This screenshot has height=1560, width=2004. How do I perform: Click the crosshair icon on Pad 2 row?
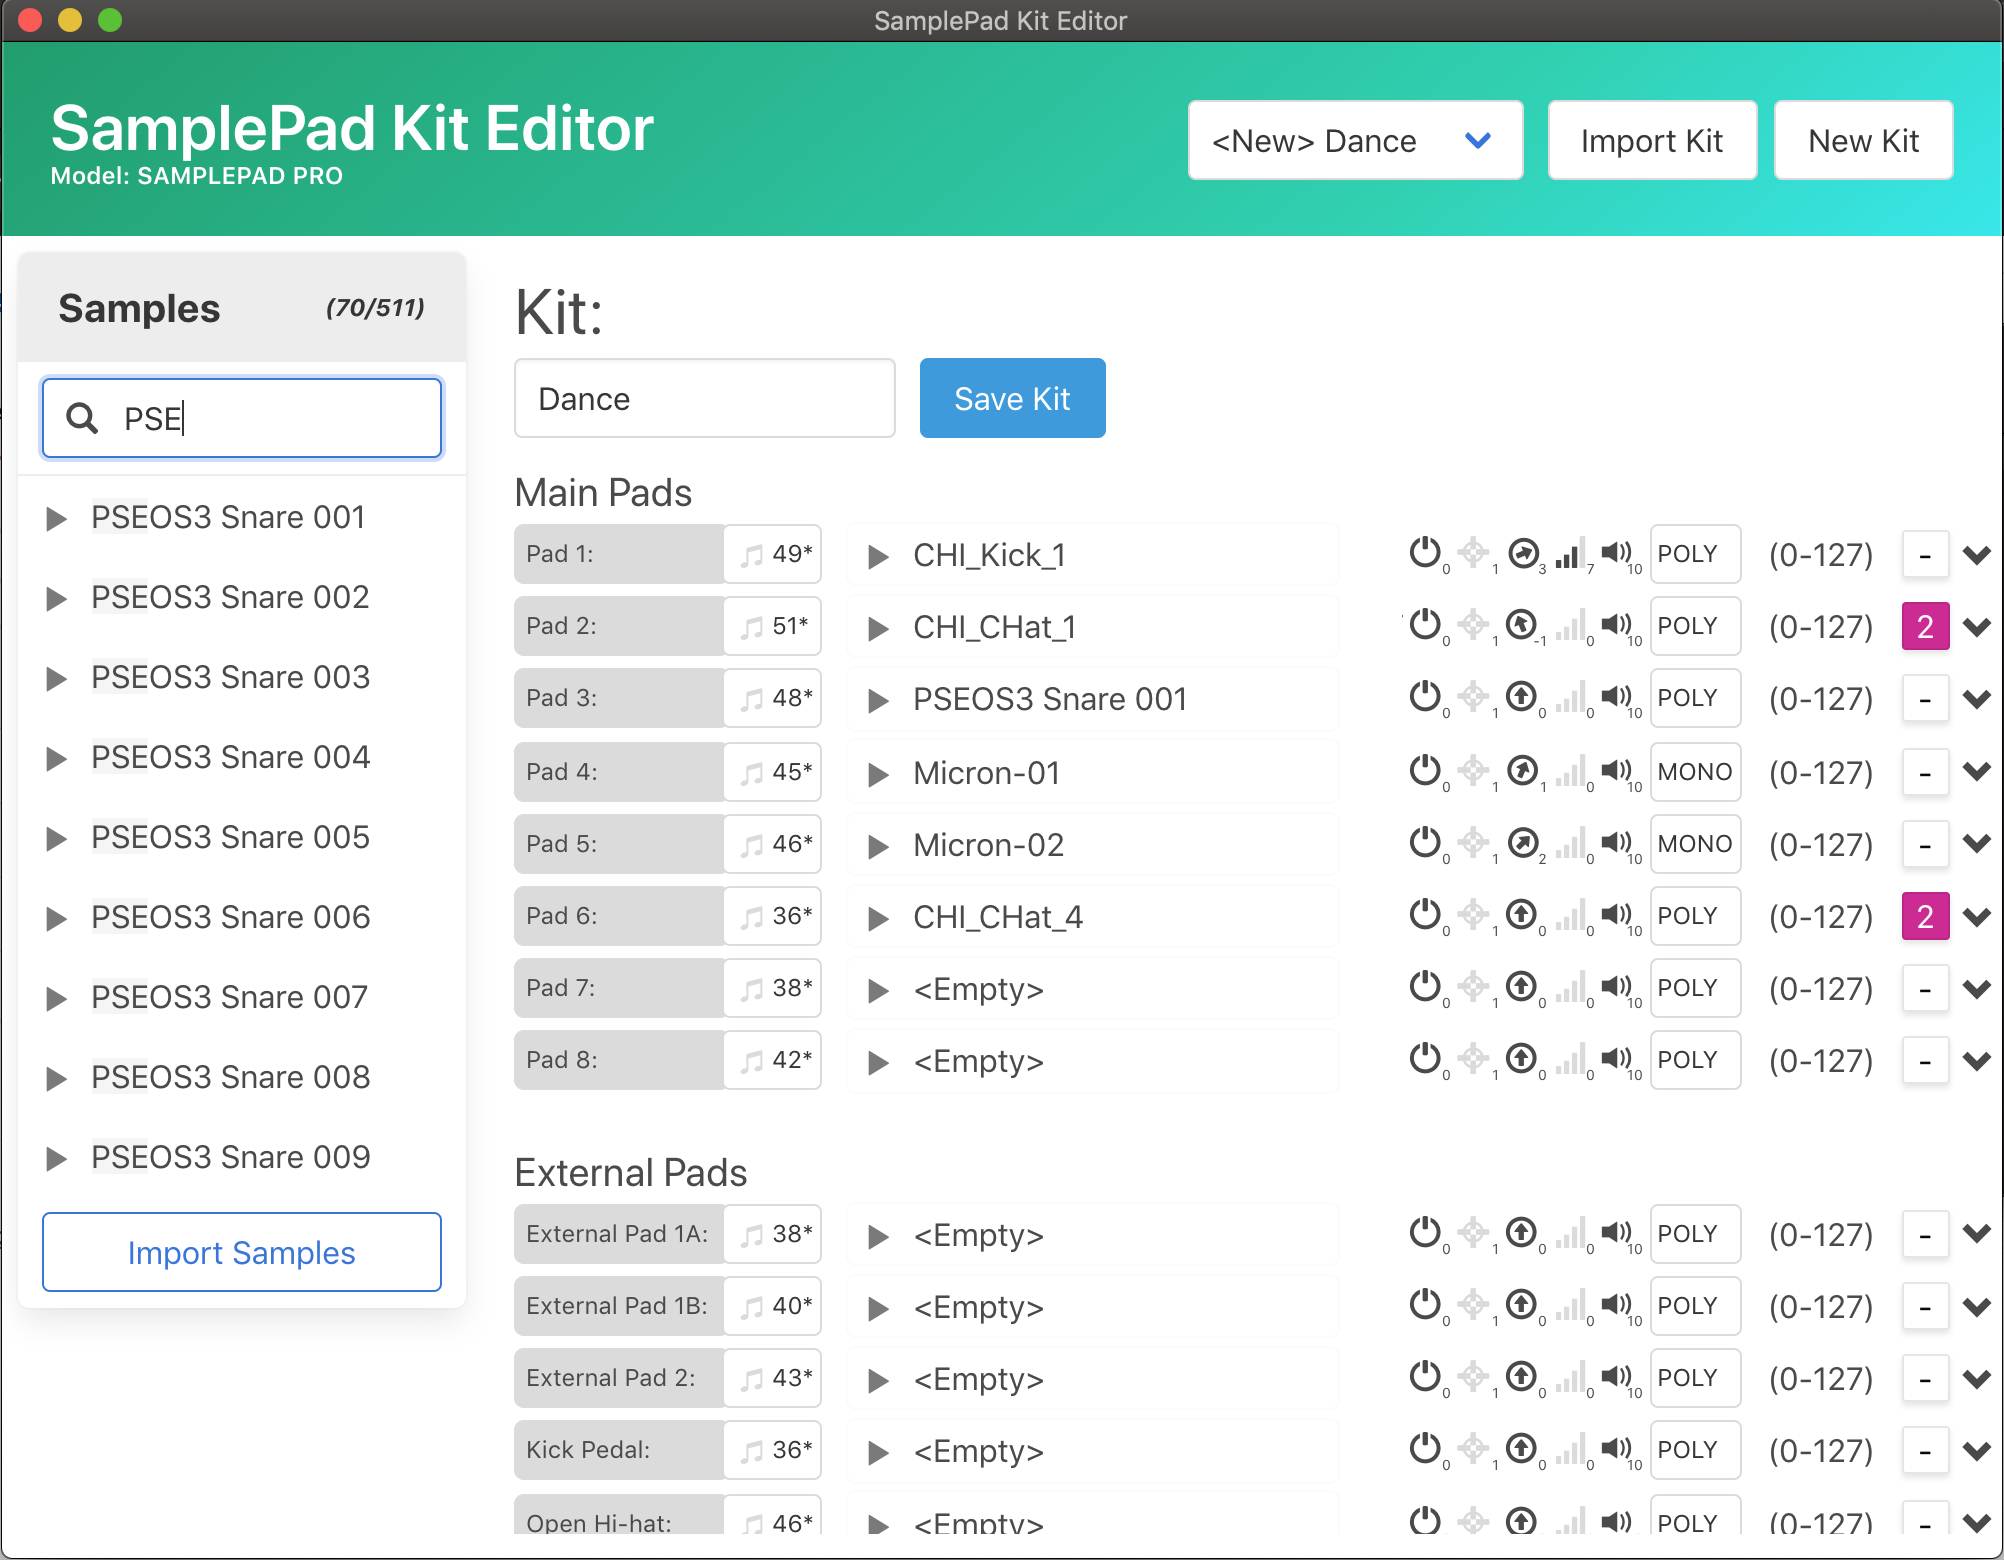(1473, 624)
